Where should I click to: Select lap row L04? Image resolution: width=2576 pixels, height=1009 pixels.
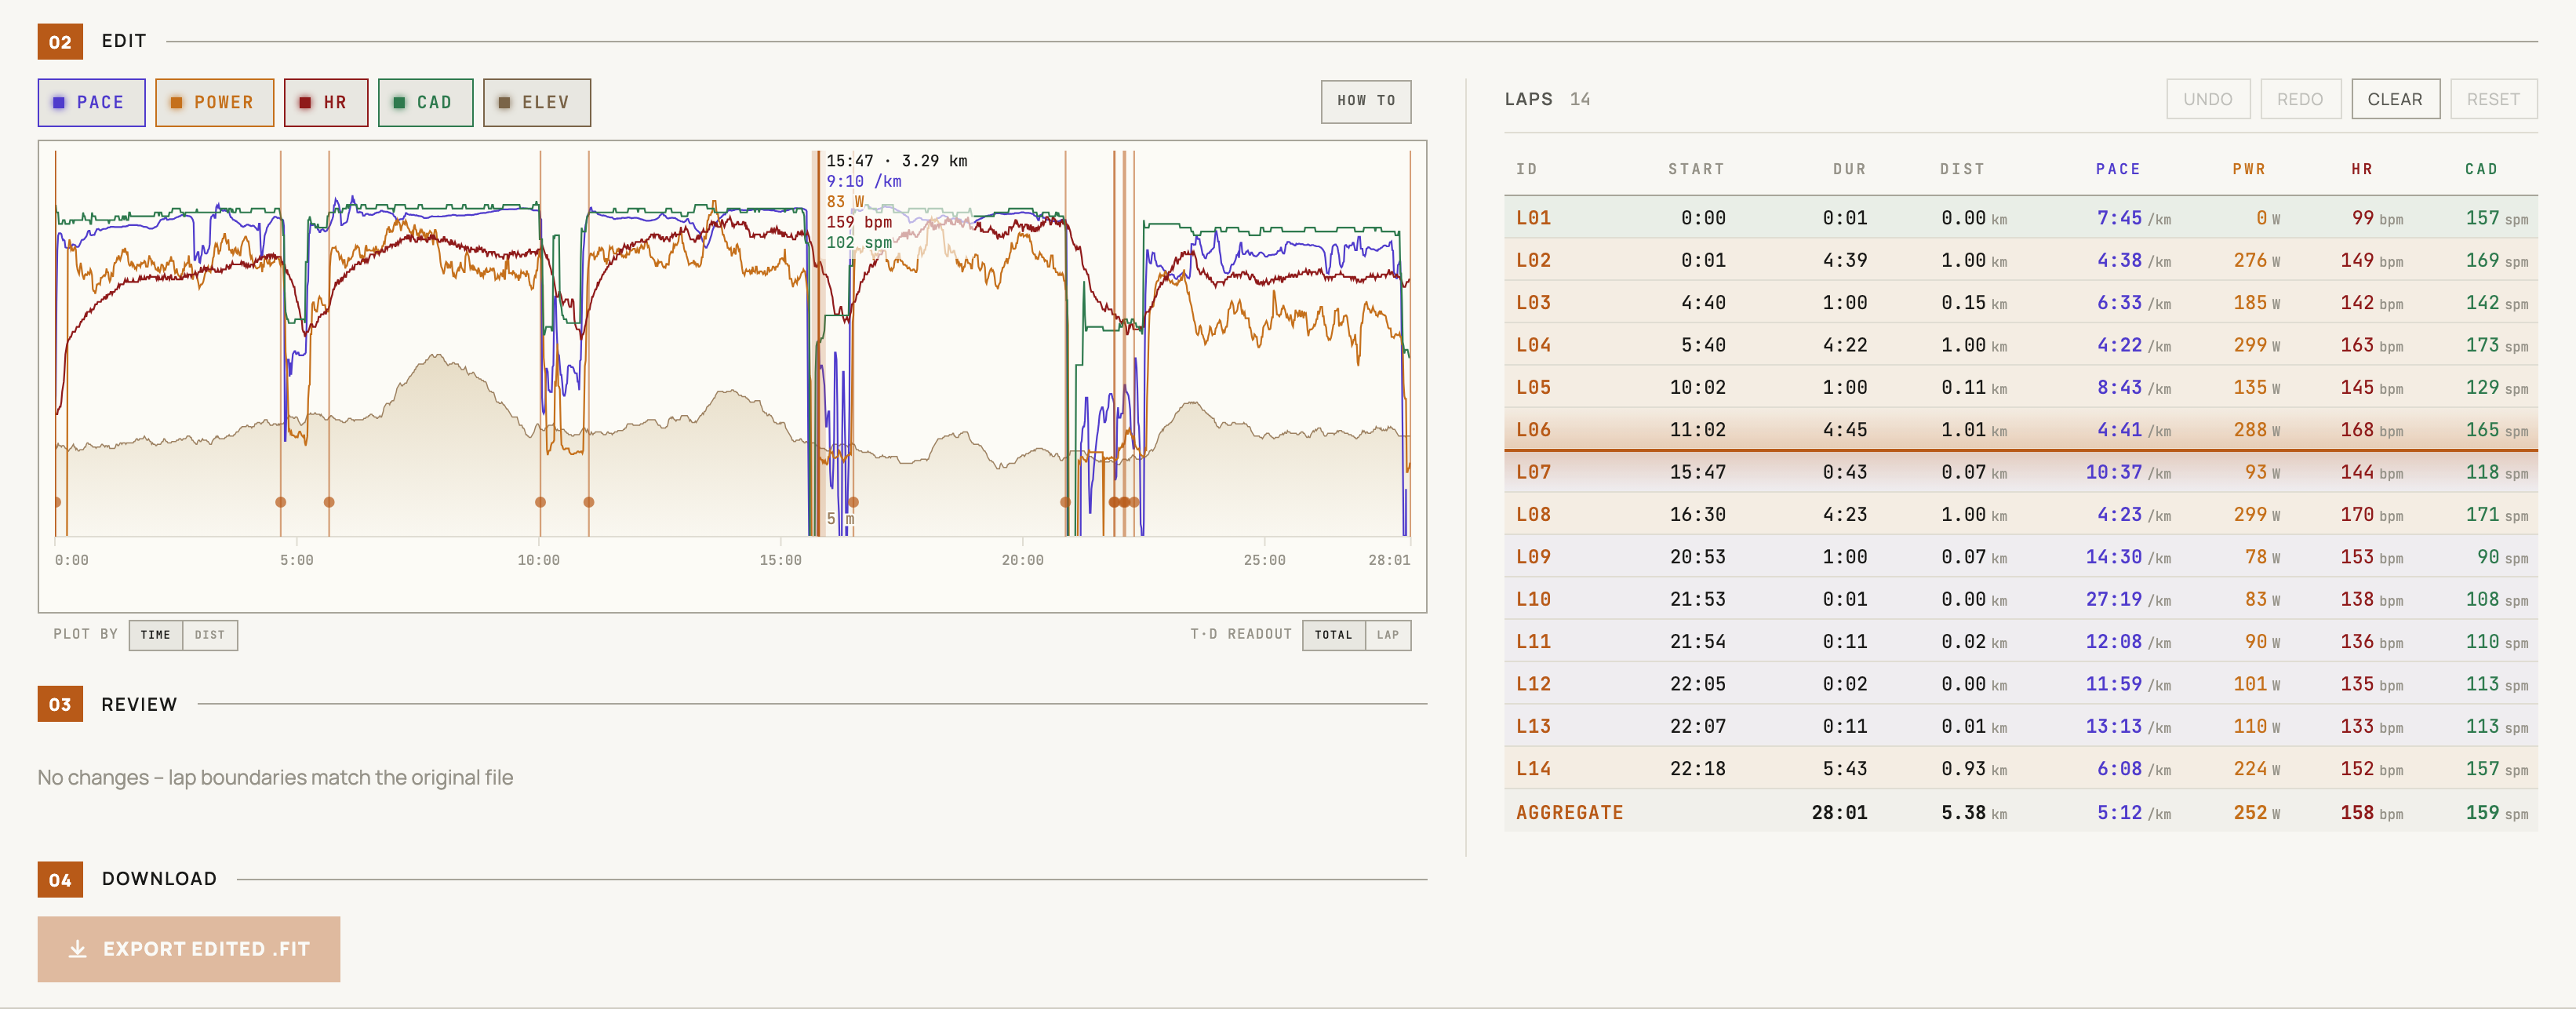(2020, 344)
